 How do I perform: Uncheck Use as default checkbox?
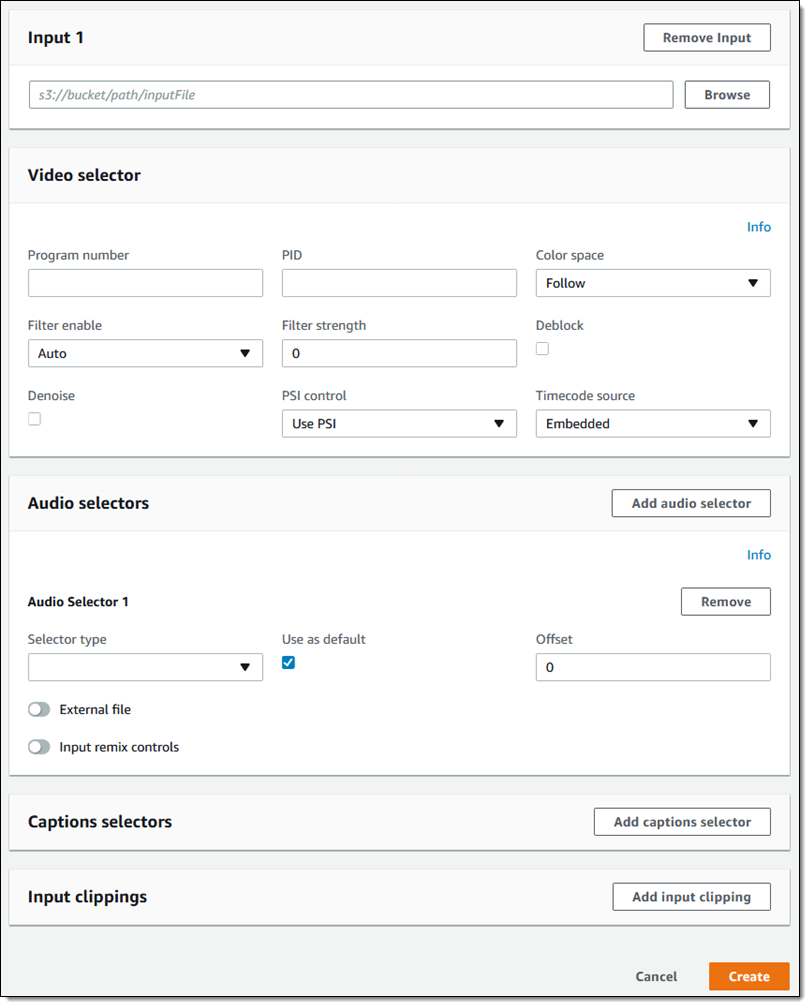288,662
